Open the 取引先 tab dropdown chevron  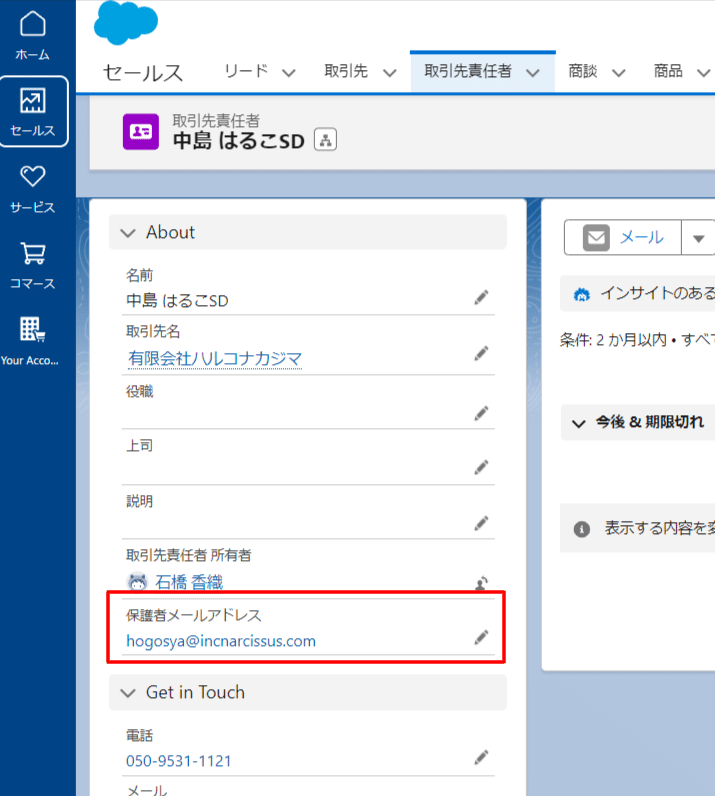pos(389,73)
